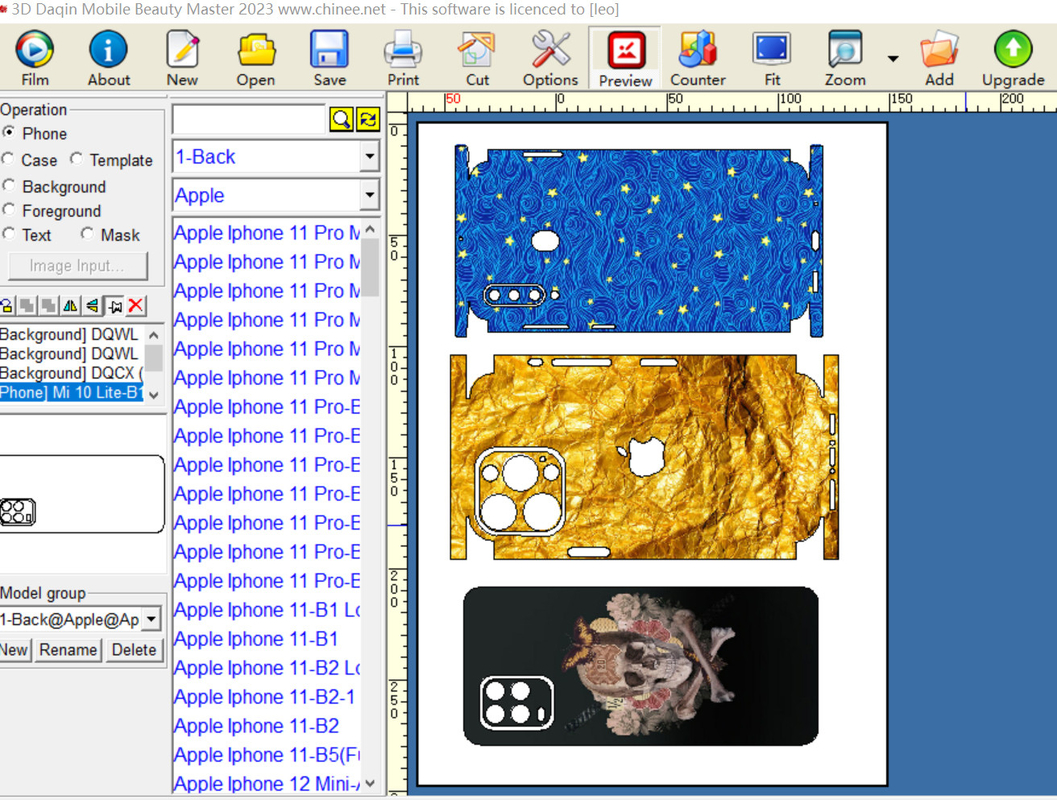Open the Apple brand dropdown

coord(369,196)
